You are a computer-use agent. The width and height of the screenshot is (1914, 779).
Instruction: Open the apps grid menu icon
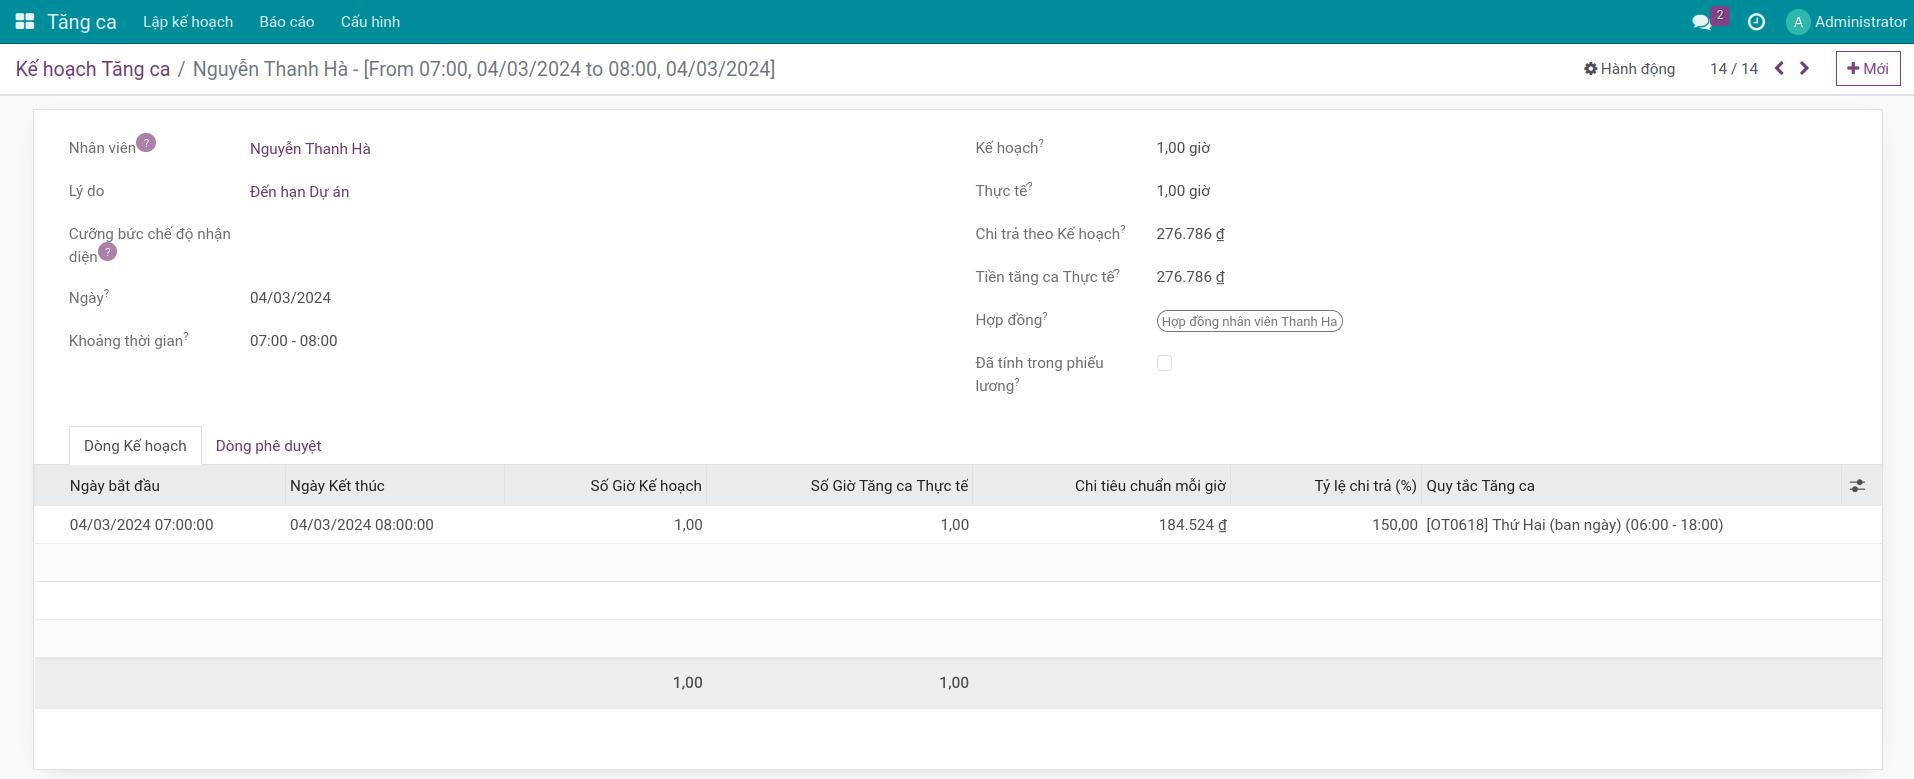pyautogui.click(x=25, y=21)
